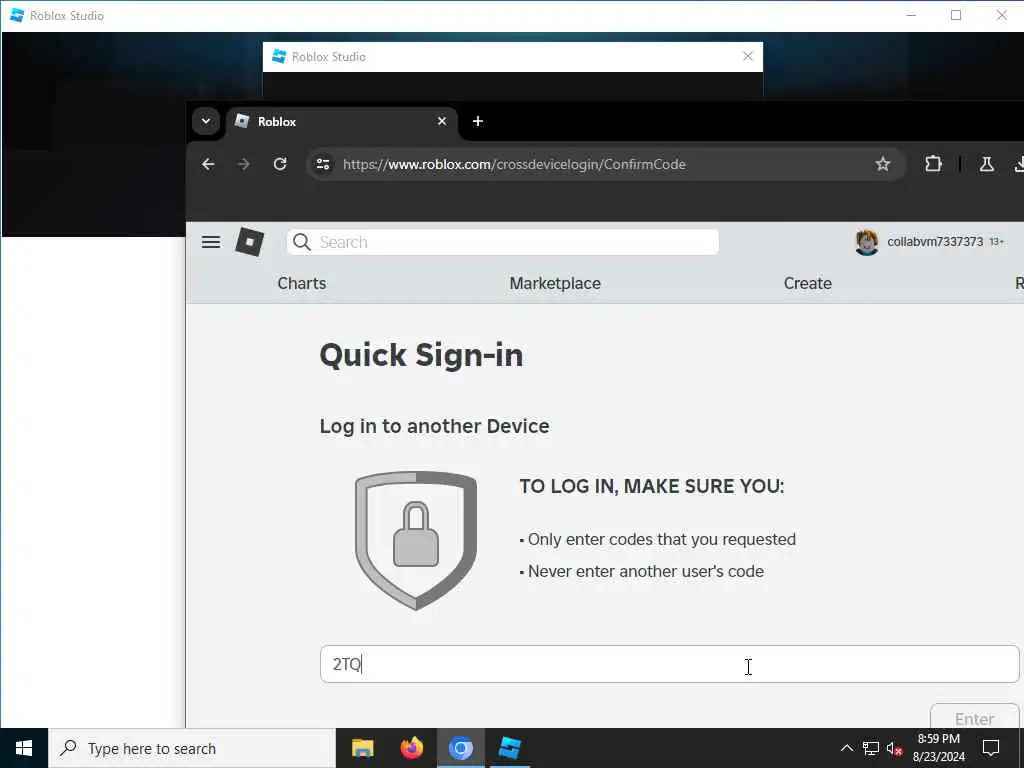
Task: Open the tab search dropdown in Chrome
Action: [206, 121]
